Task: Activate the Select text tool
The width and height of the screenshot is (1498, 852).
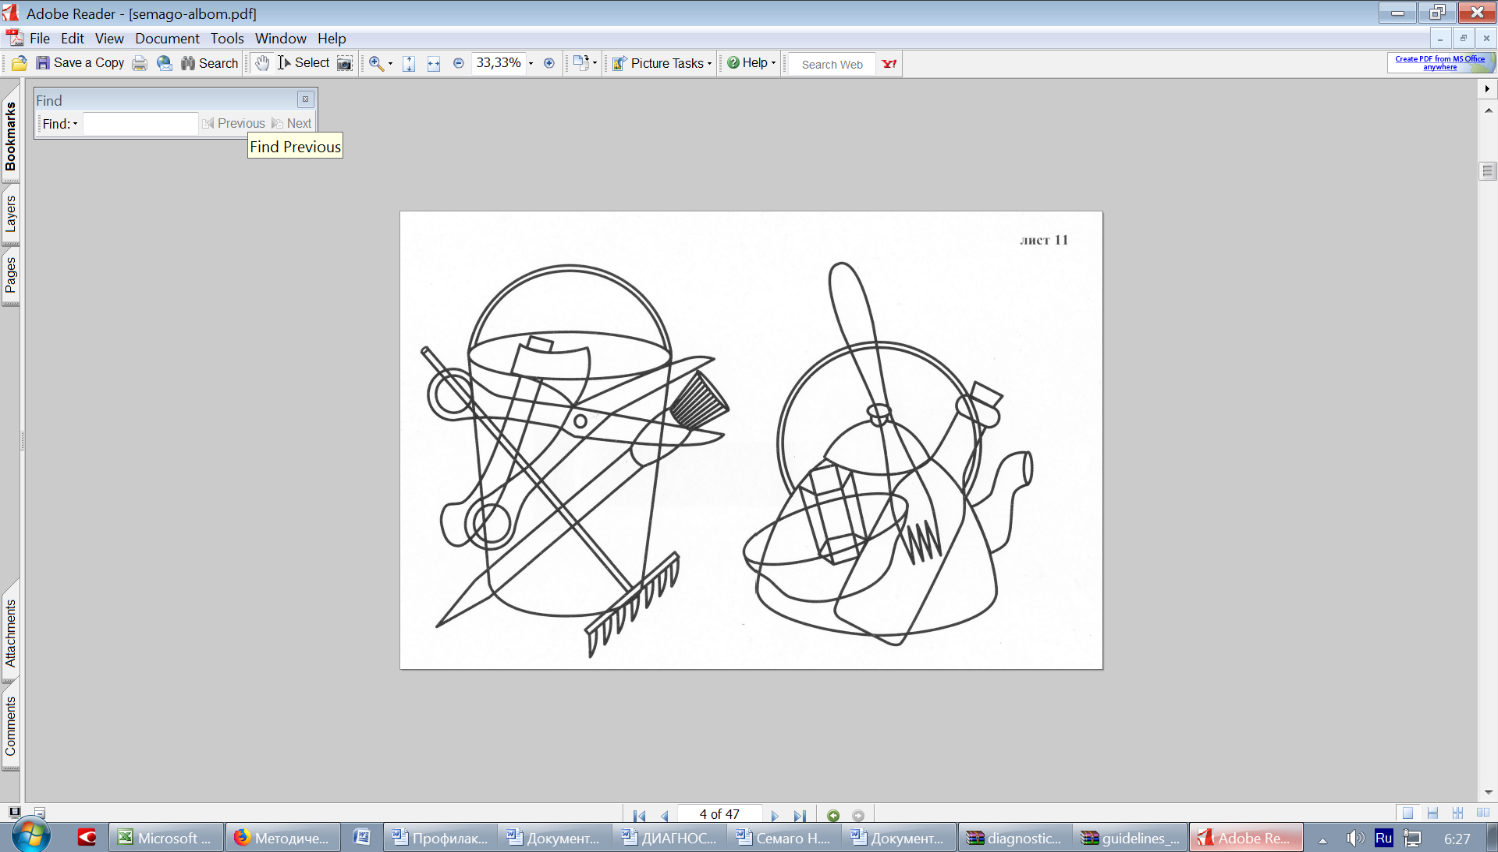Action: pos(303,63)
